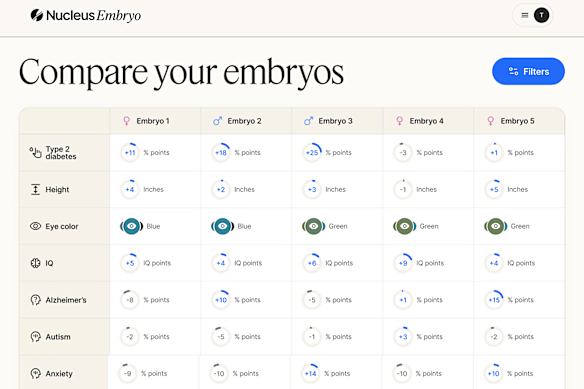
Task: Click Embryo 2 Autism -5 gauge
Action: [x=221, y=336]
